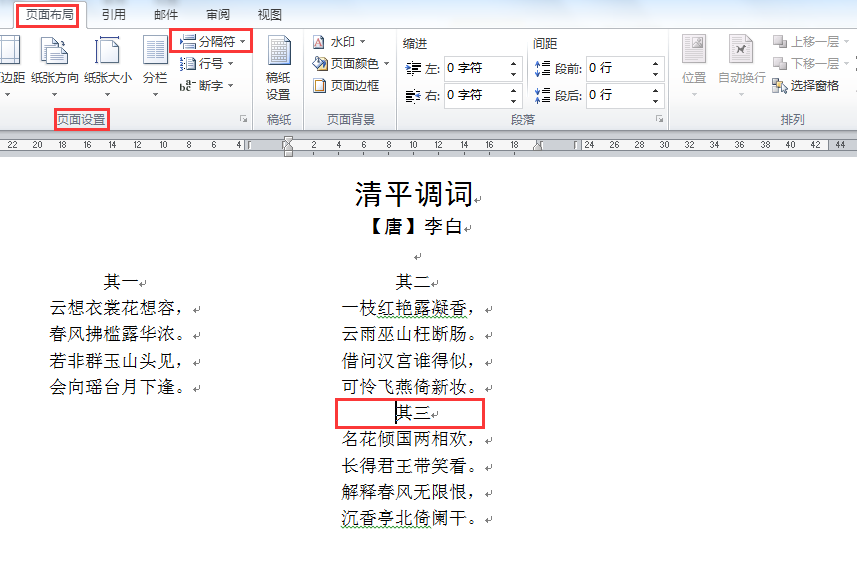Click the spacing after icon beside 段后

(542, 95)
